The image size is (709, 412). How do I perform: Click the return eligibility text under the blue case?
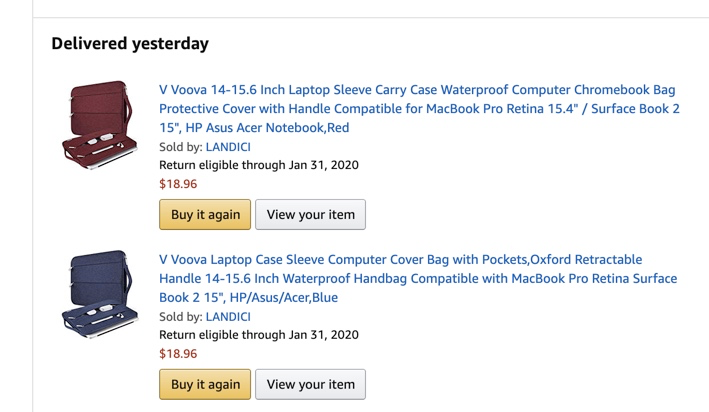[x=258, y=335]
